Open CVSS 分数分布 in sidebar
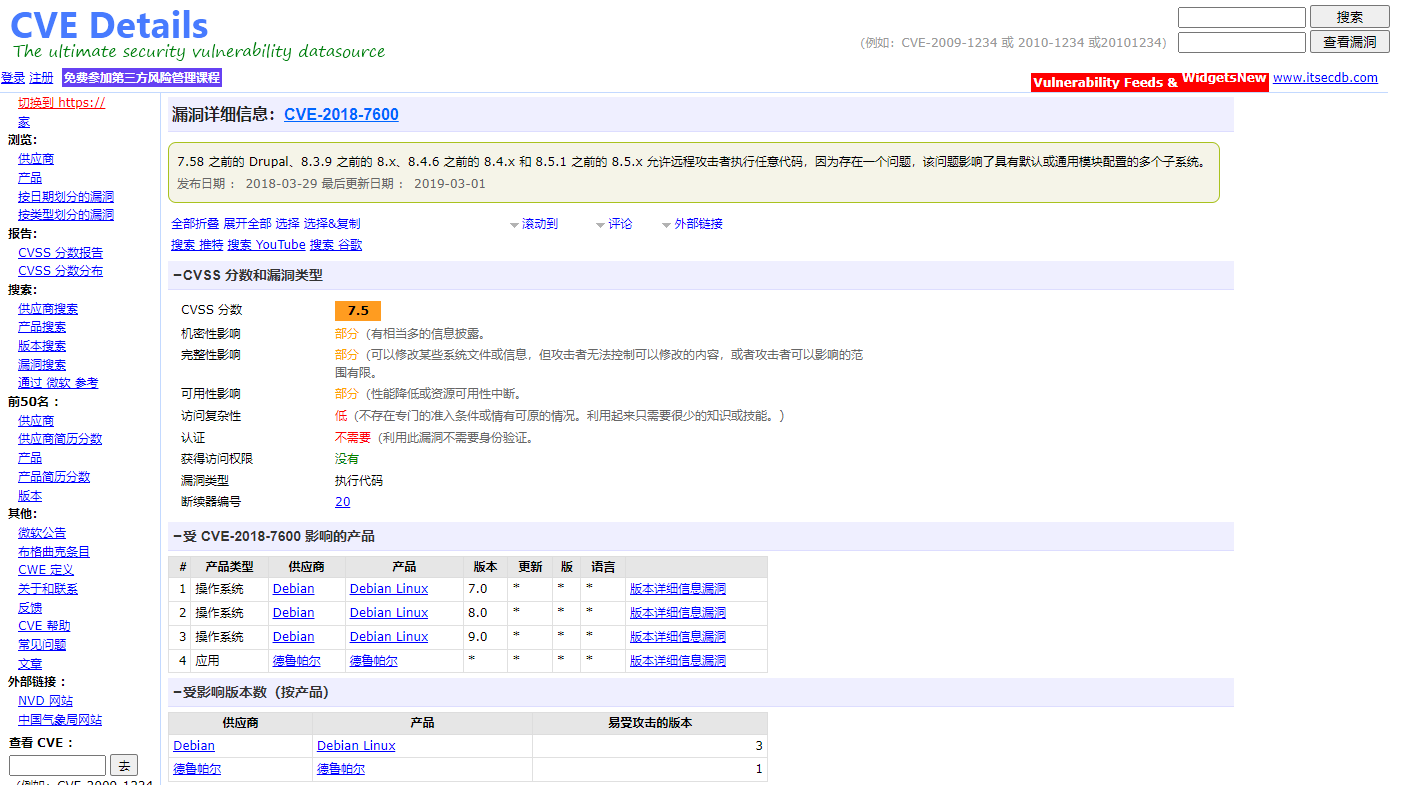This screenshot has height=785, width=1422. pyautogui.click(x=60, y=271)
